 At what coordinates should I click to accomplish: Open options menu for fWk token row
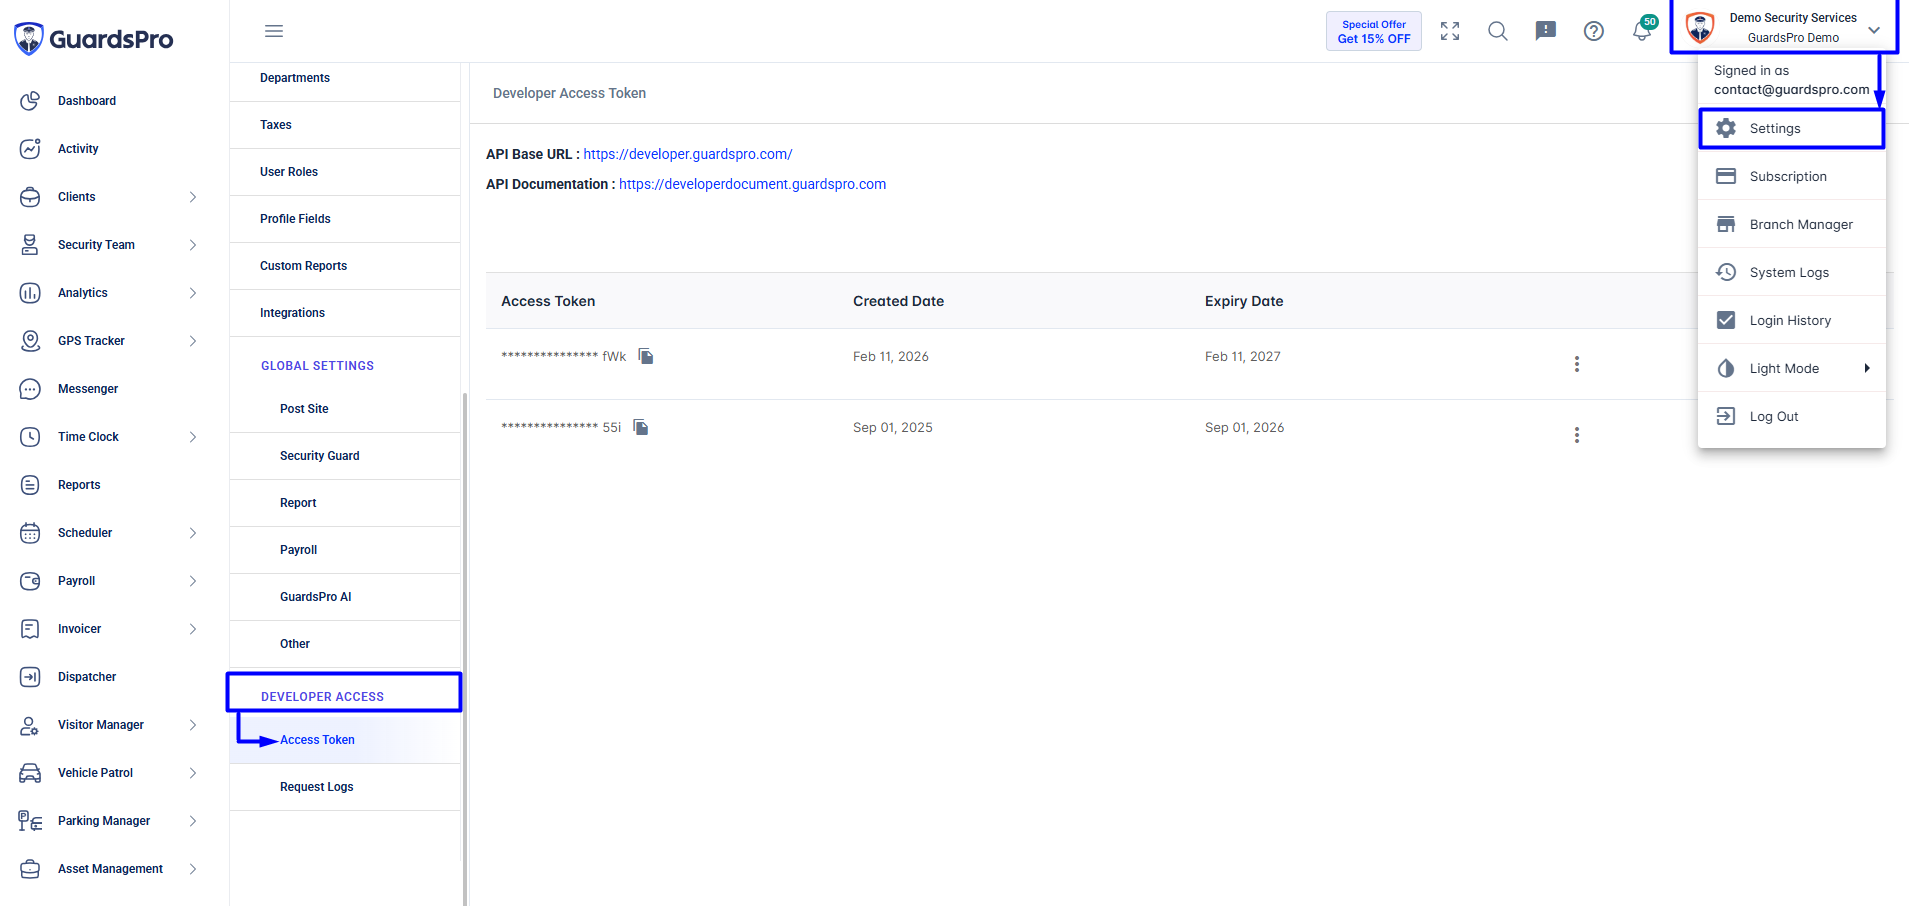tap(1577, 364)
